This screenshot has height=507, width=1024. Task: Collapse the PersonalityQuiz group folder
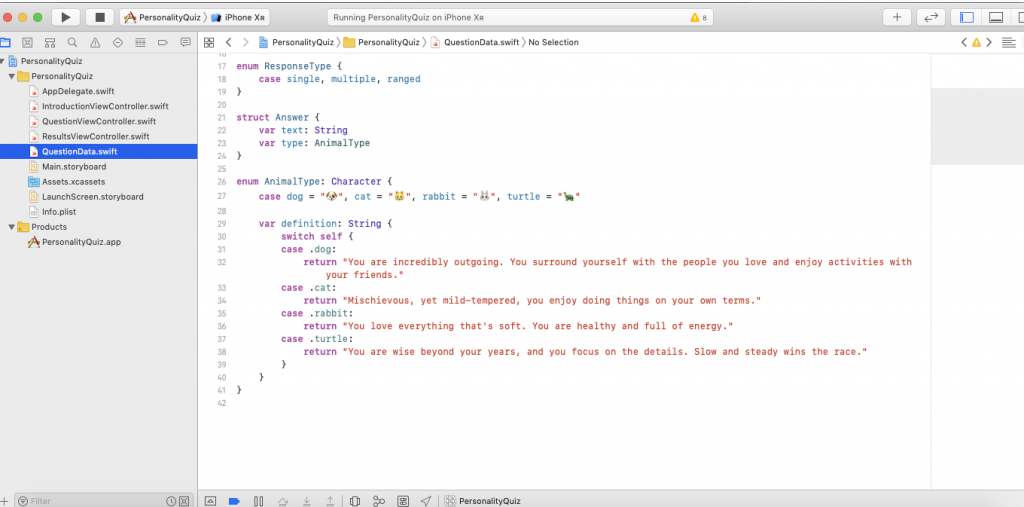pyautogui.click(x=11, y=76)
